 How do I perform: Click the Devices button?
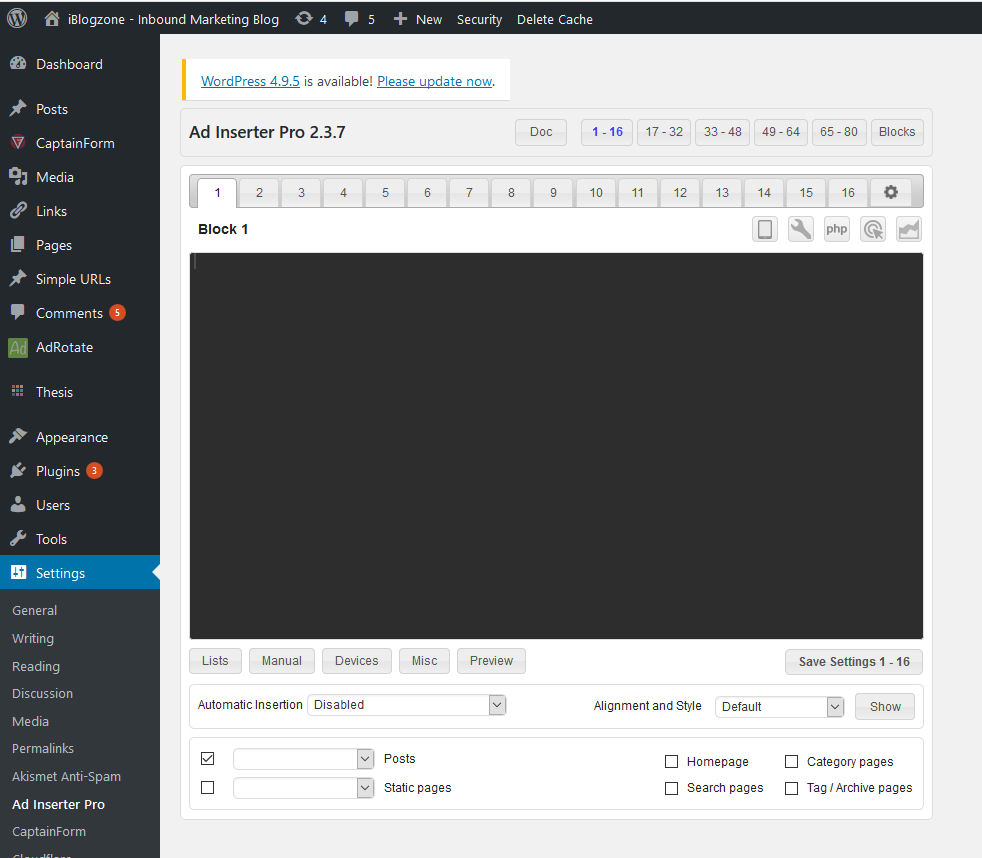[357, 661]
